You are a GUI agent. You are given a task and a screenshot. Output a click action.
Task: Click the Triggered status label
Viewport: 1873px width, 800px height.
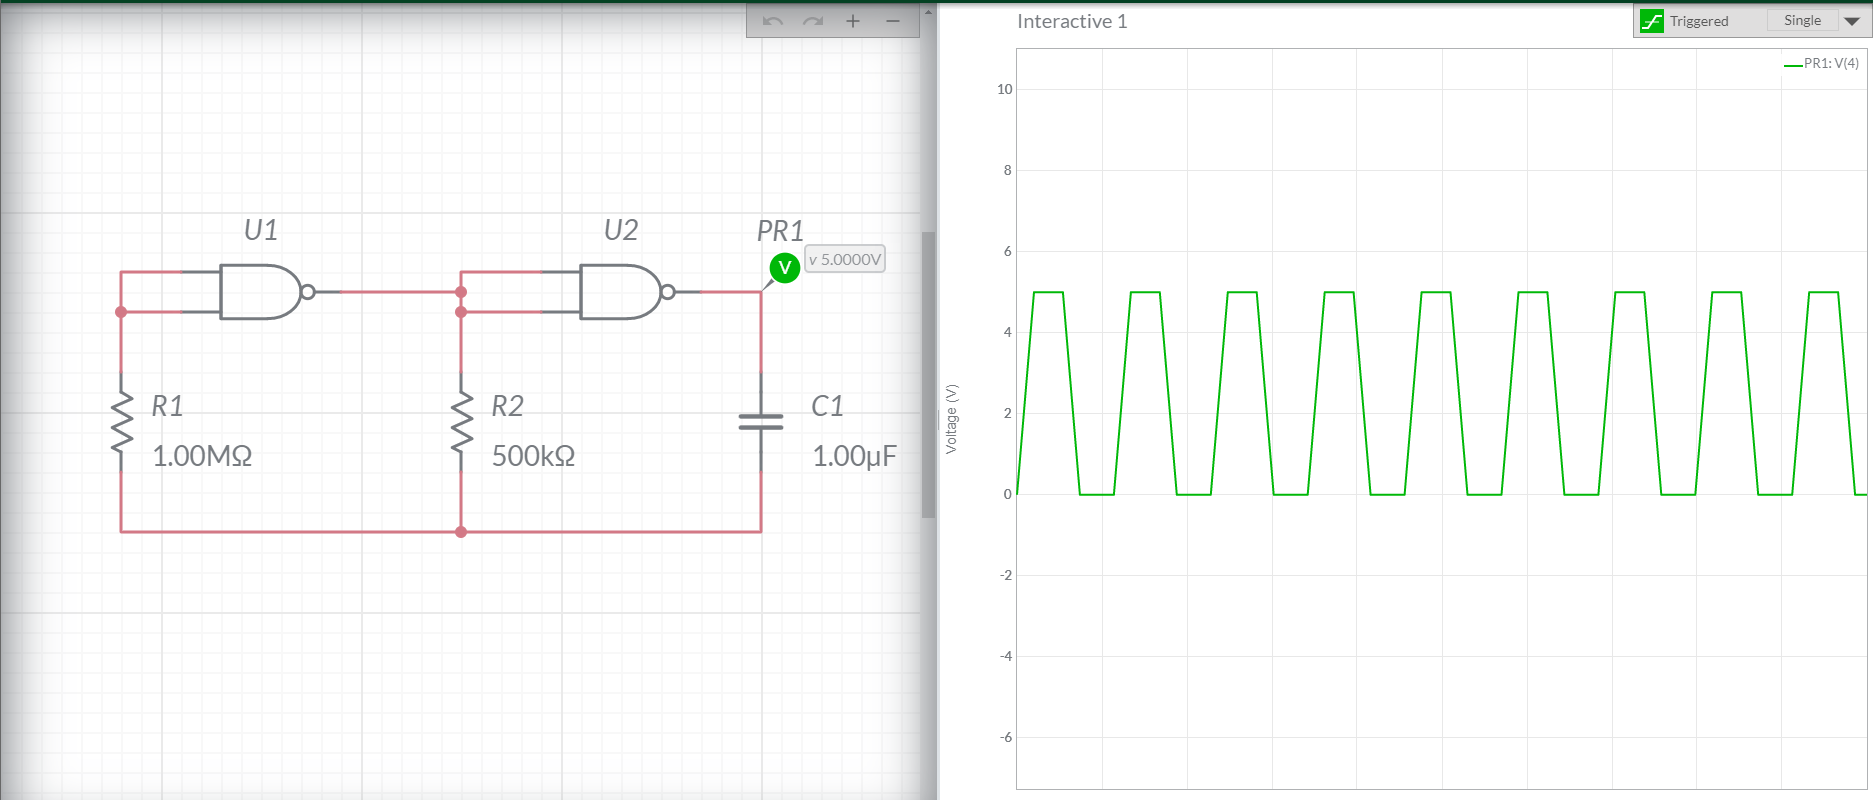(1699, 21)
